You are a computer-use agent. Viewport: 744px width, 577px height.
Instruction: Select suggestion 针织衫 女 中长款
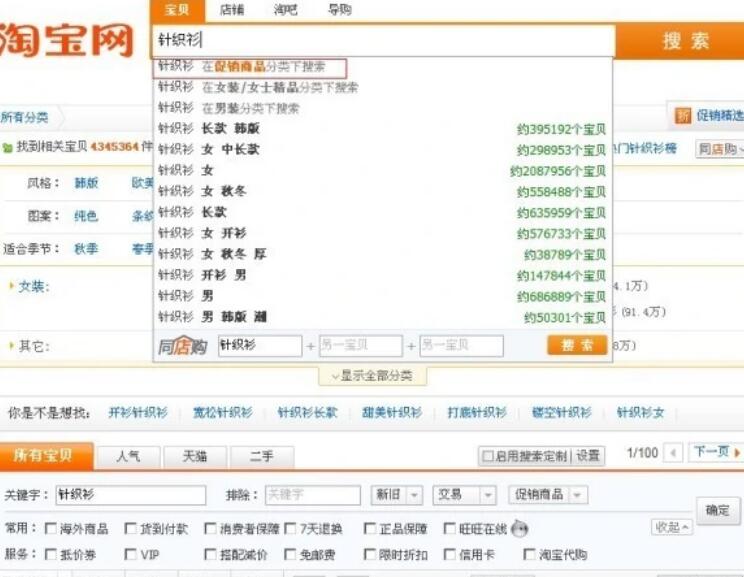382,149
